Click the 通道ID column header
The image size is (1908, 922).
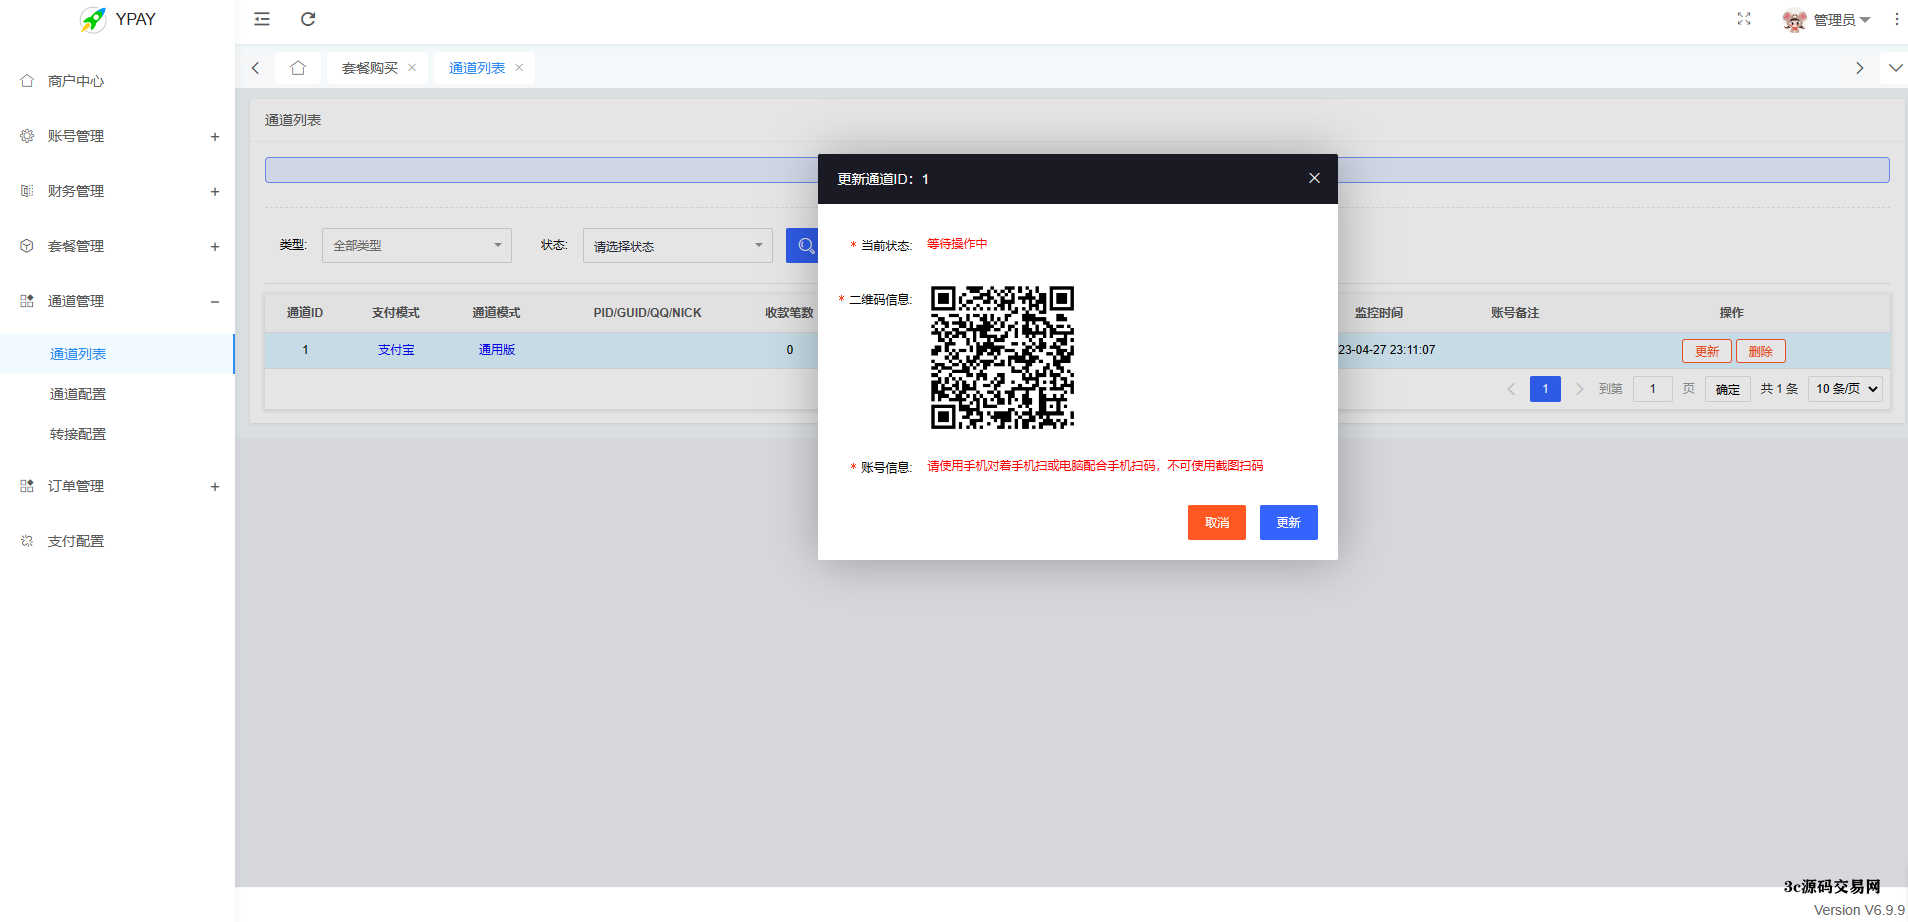coord(305,313)
